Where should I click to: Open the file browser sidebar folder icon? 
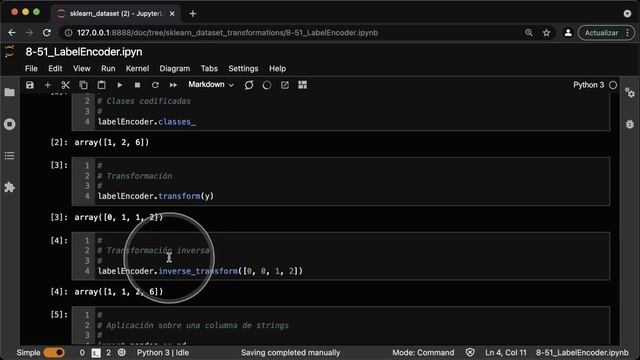(x=9, y=92)
